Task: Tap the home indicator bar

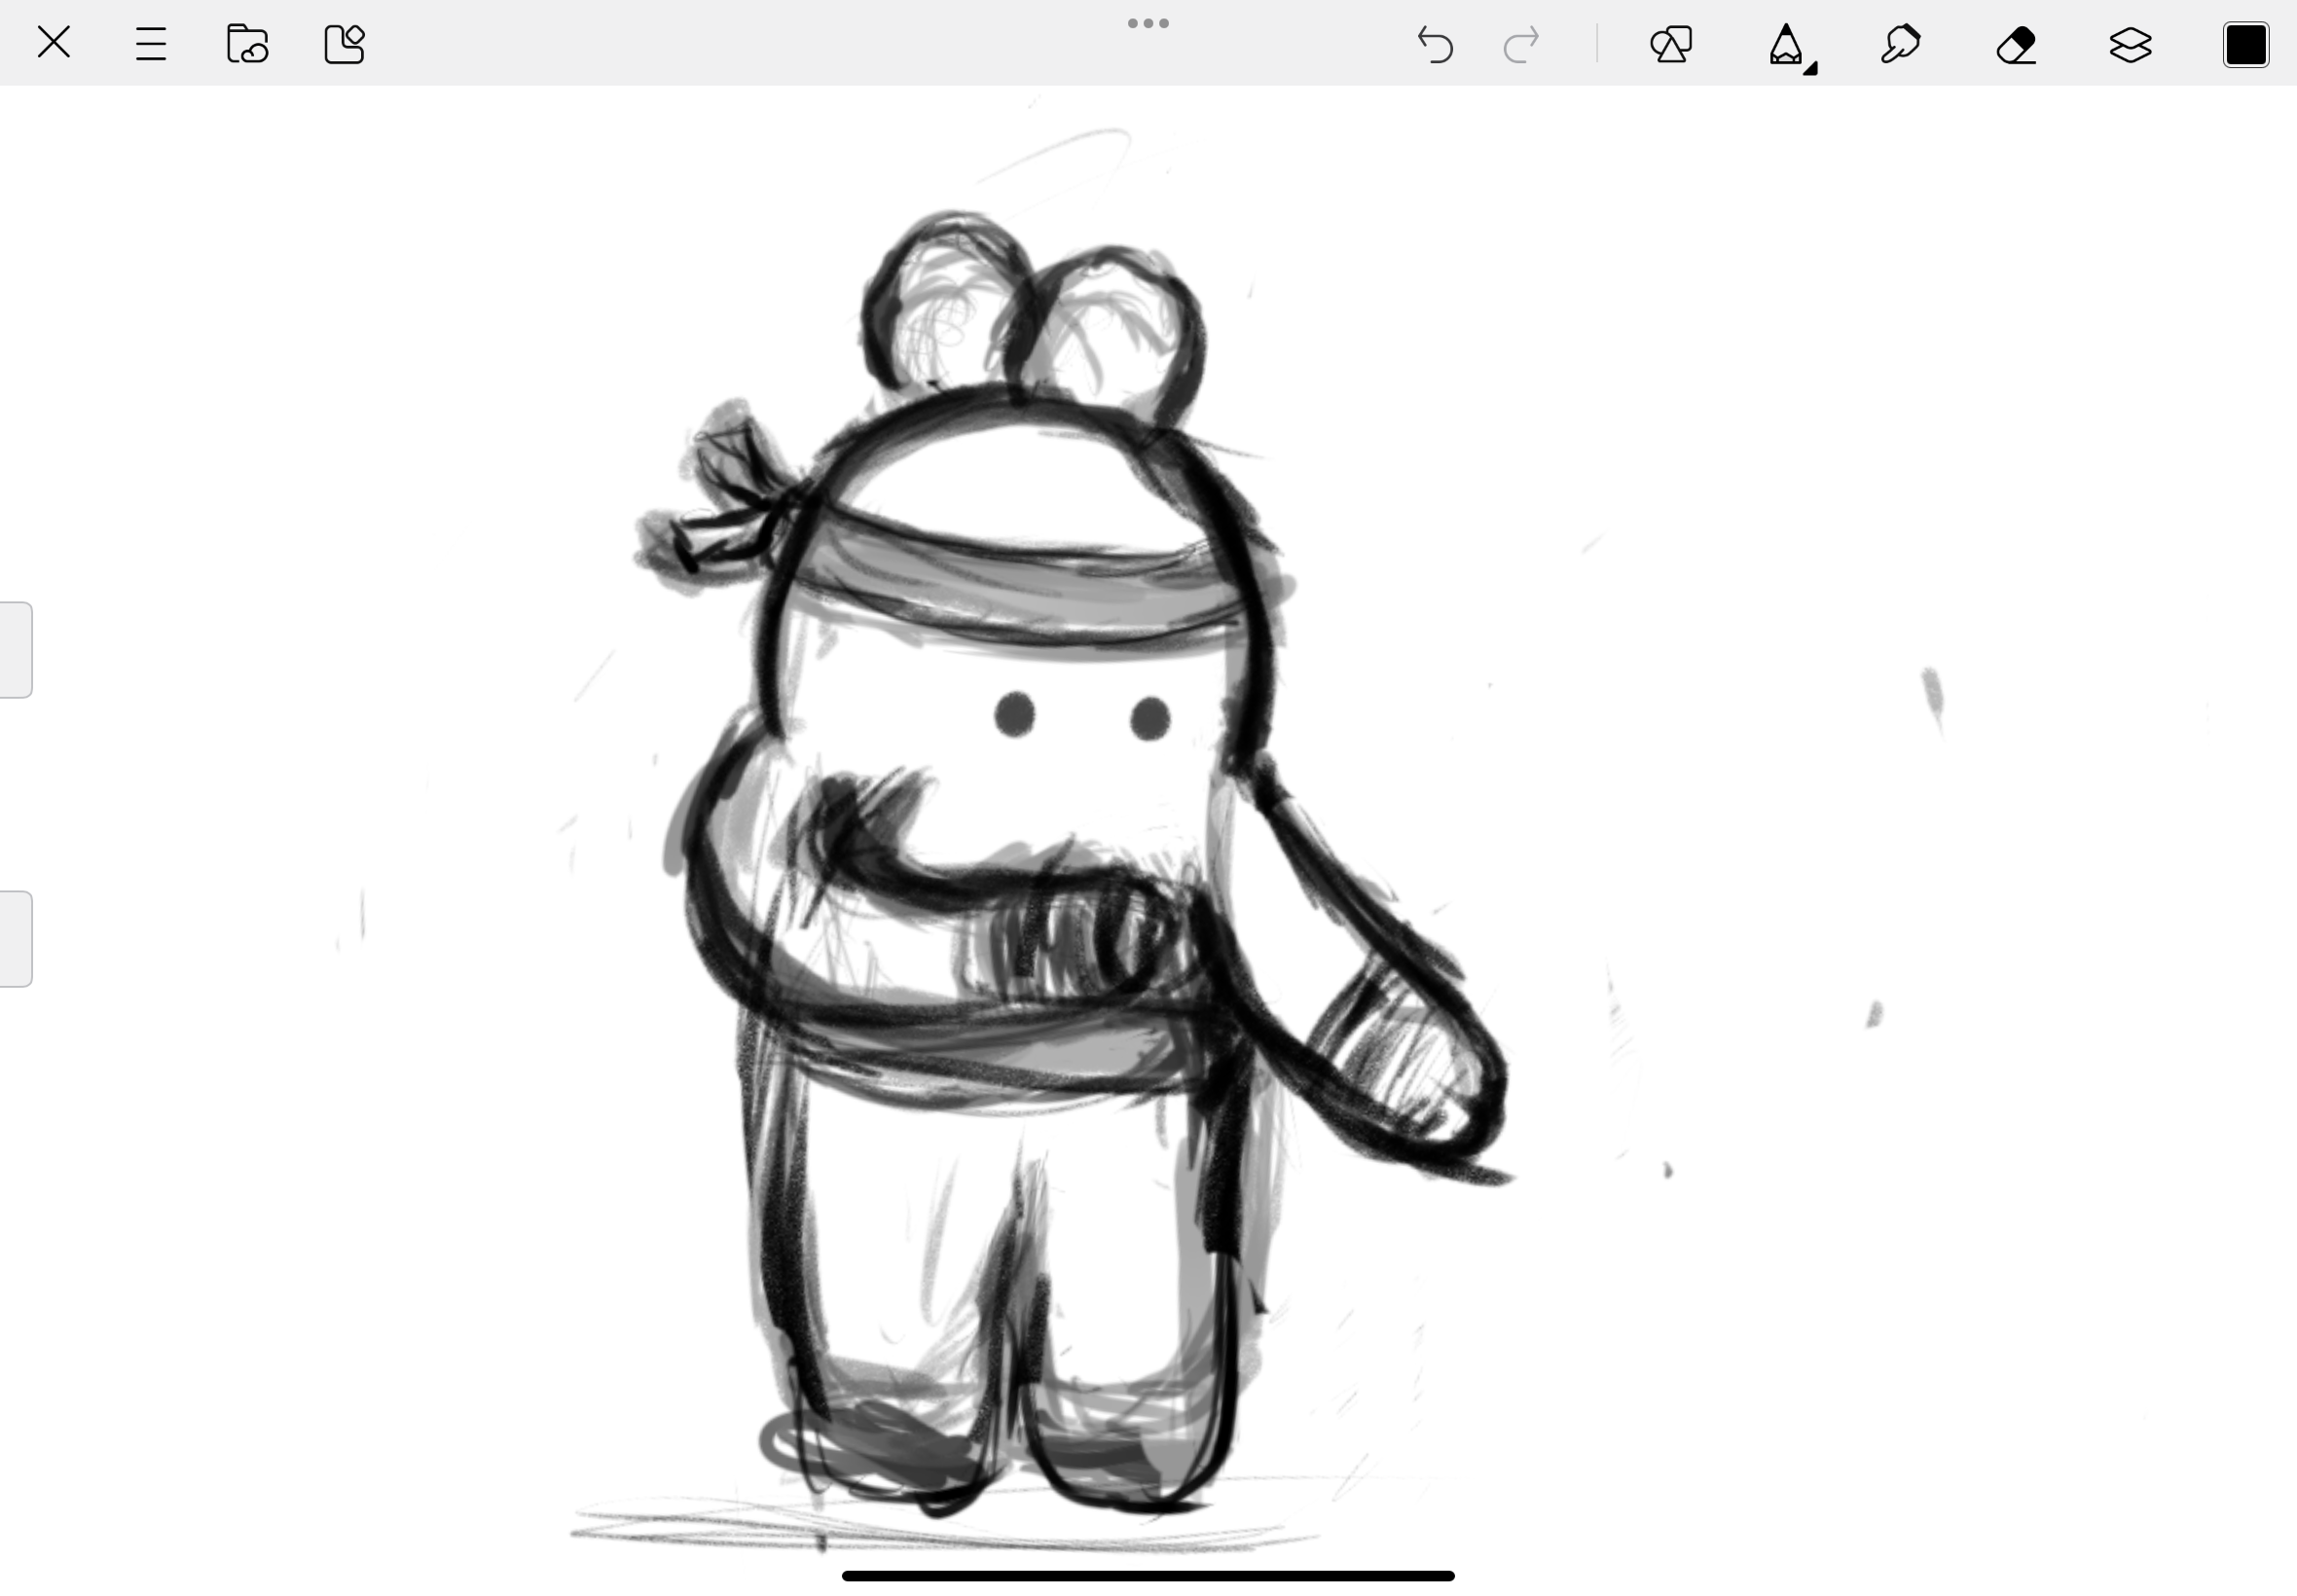Action: (x=1148, y=1576)
